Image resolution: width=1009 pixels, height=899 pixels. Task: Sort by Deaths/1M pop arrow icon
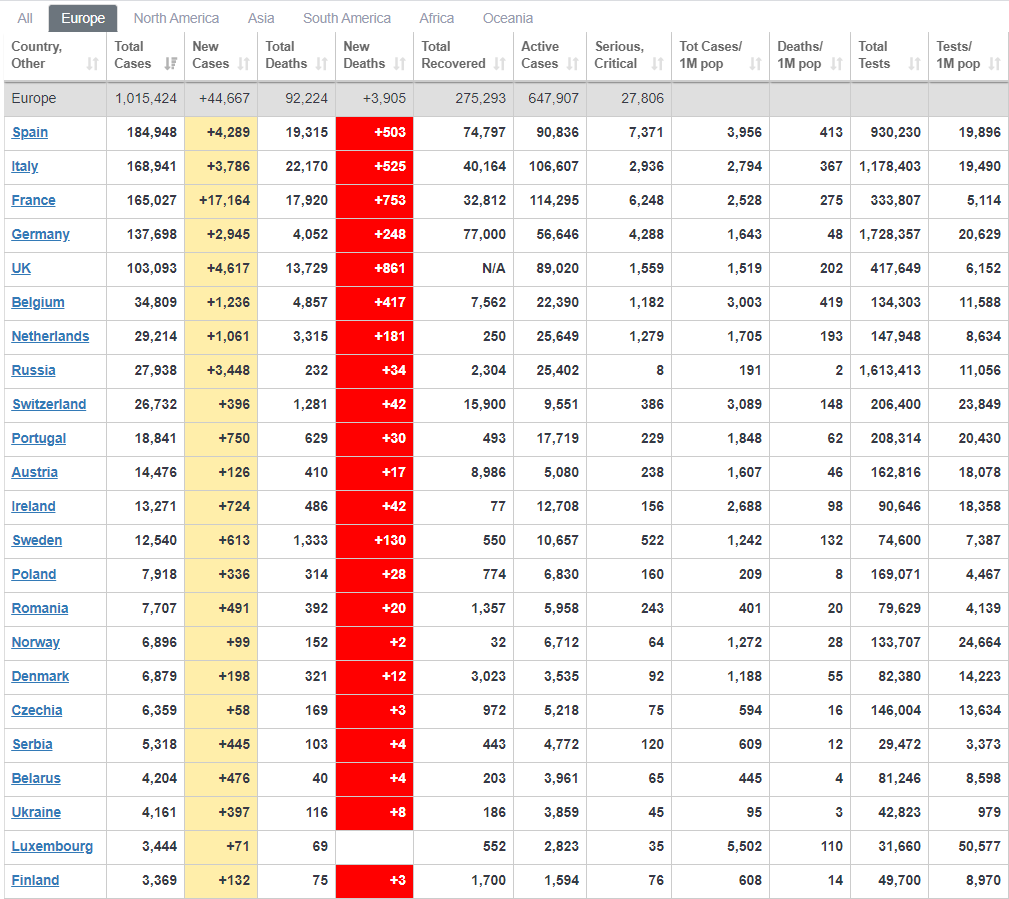(x=837, y=64)
